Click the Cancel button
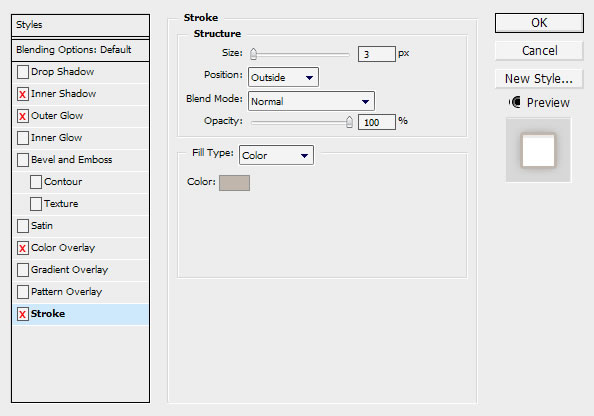Image resolution: width=594 pixels, height=416 pixels. 539,51
